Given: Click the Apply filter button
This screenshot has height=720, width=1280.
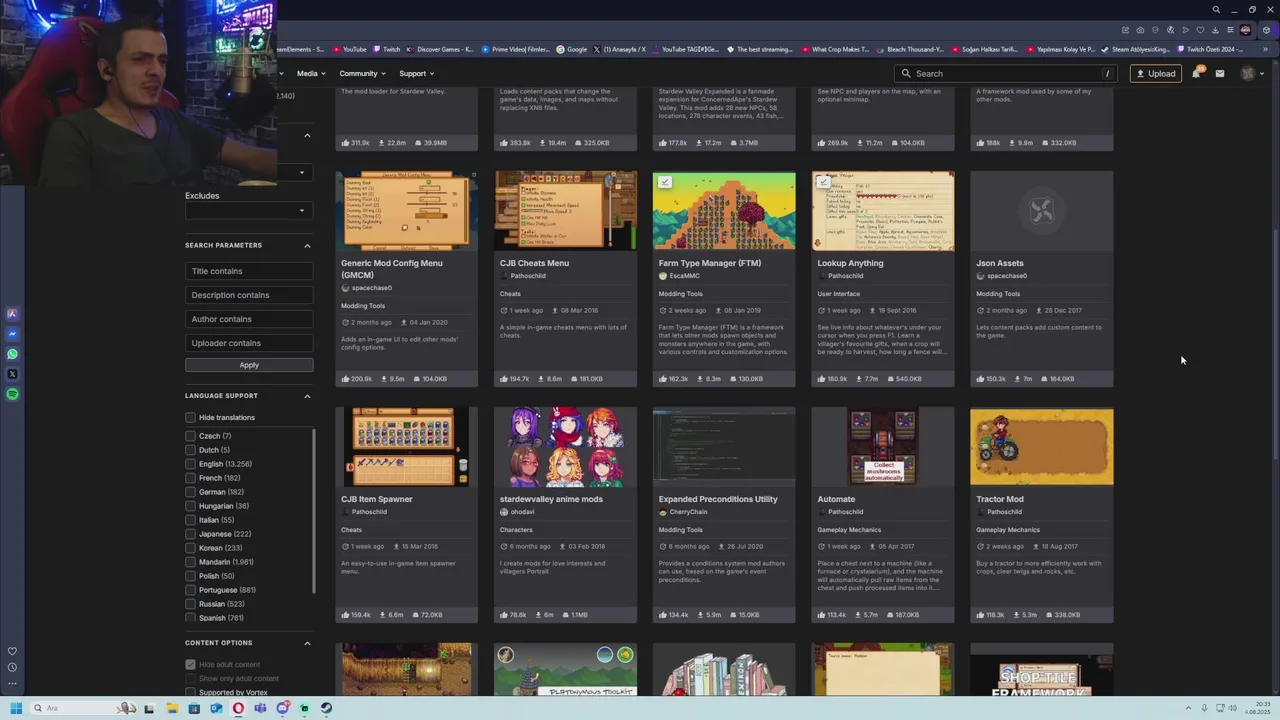Looking at the screenshot, I should pos(249,365).
